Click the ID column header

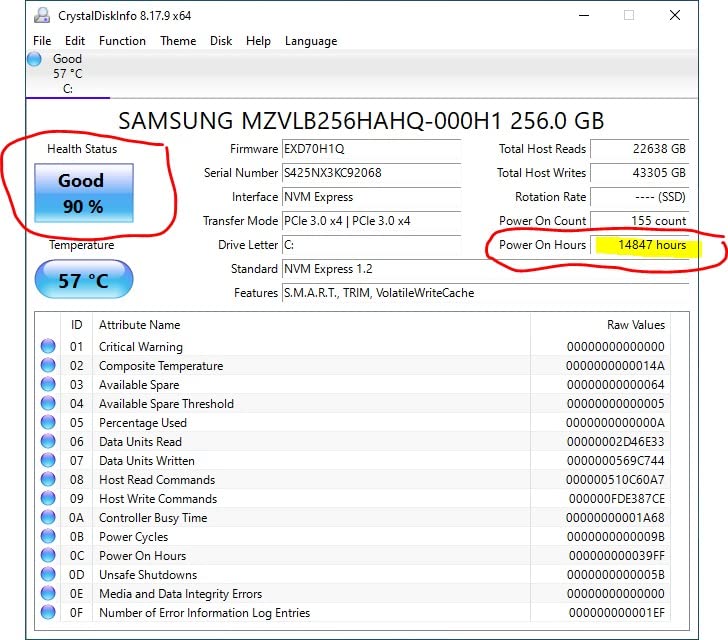(77, 325)
